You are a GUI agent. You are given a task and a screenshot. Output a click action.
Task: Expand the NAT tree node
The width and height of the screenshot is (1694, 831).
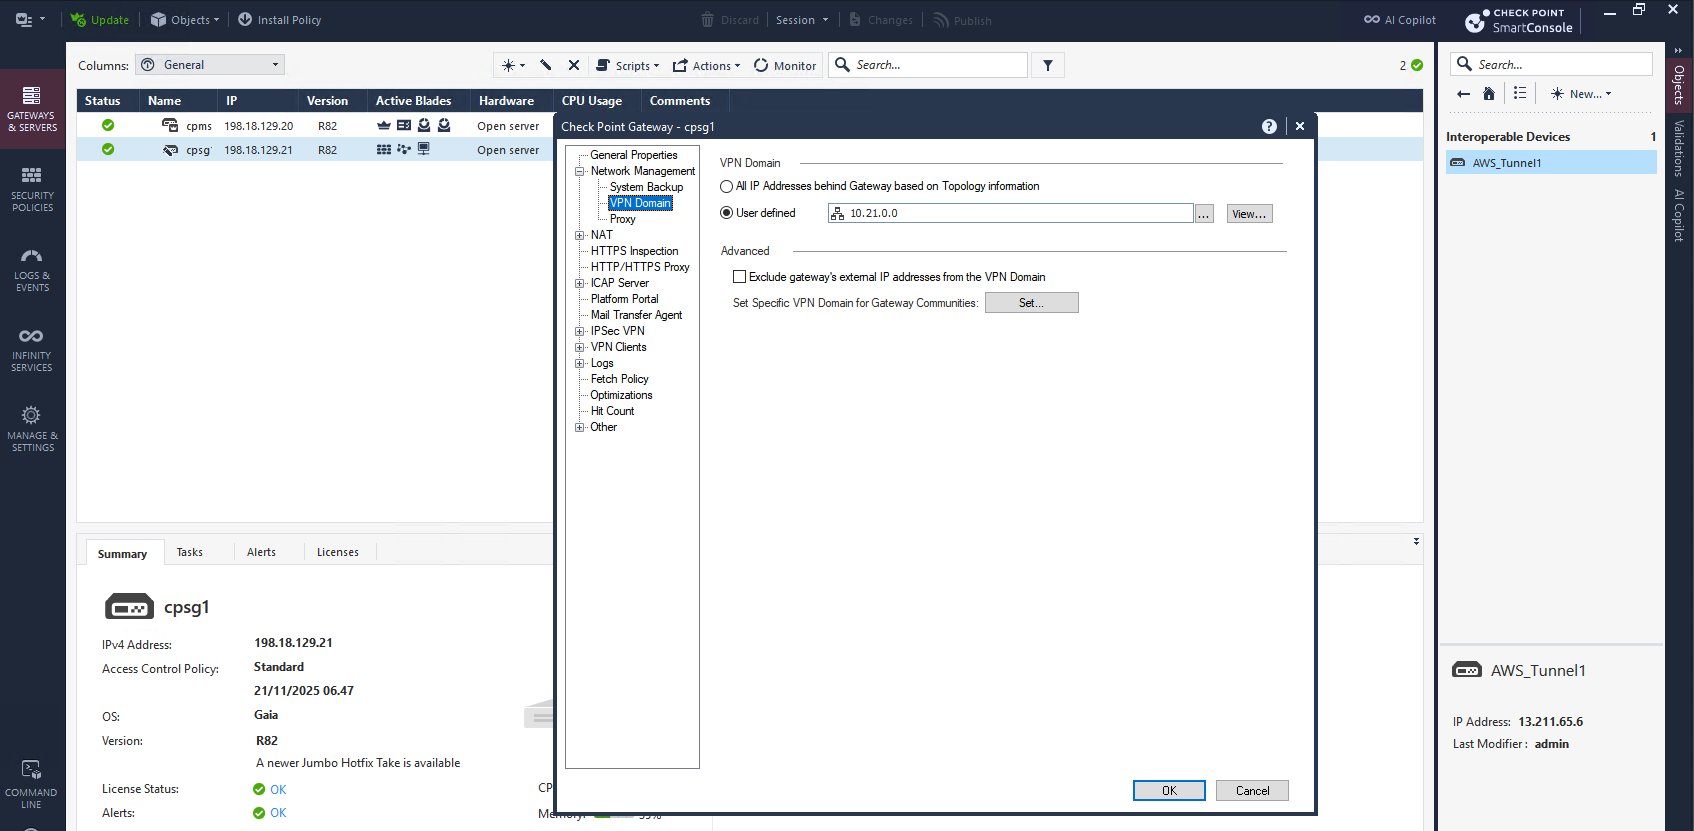click(x=580, y=235)
